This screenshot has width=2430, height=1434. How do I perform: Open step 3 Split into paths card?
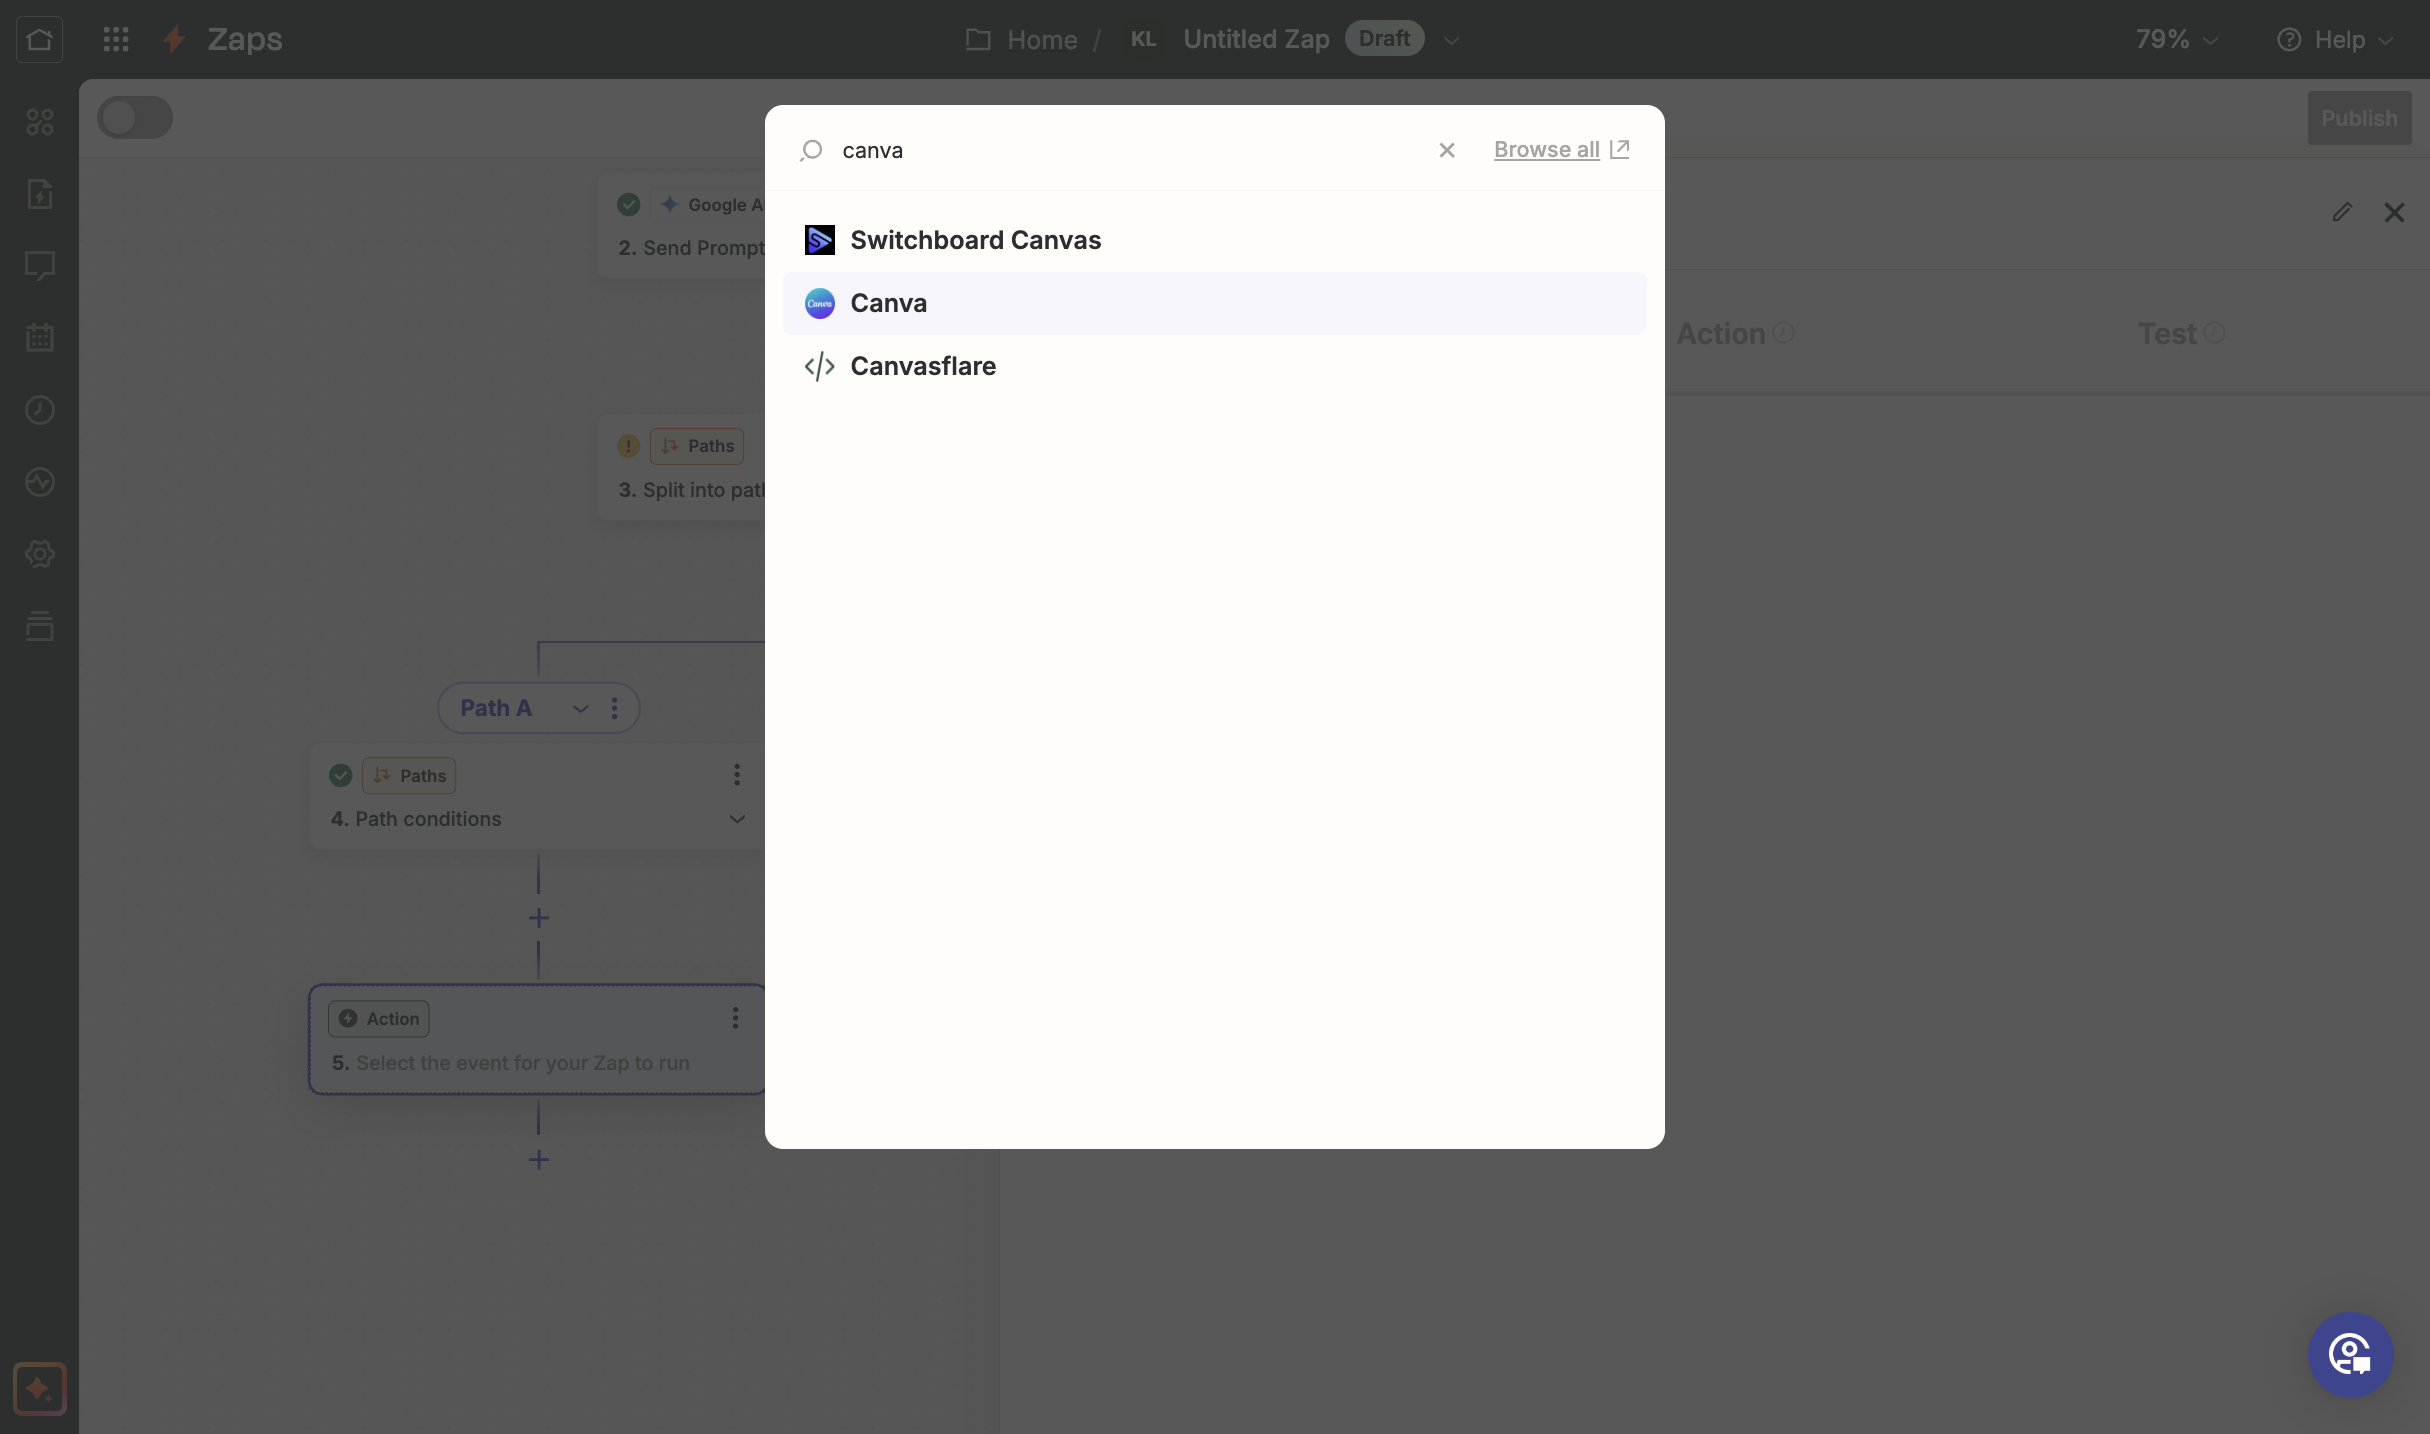[682, 468]
